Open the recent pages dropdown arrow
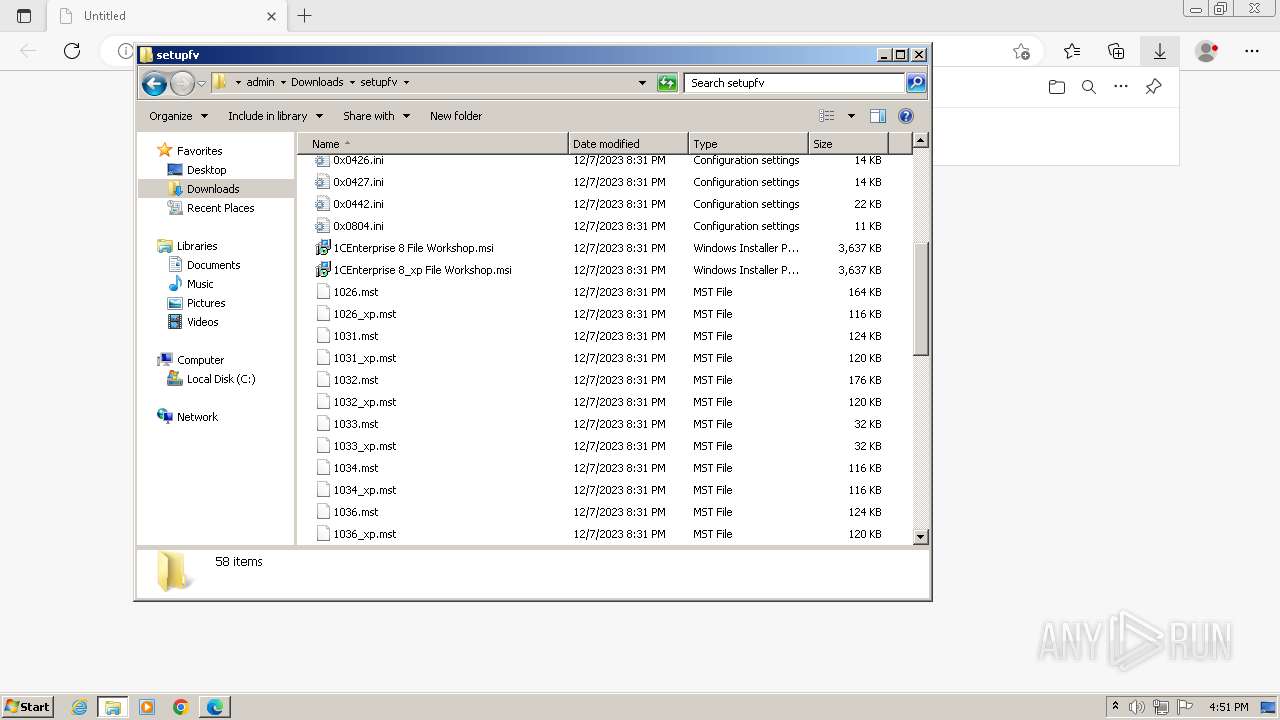 click(201, 83)
